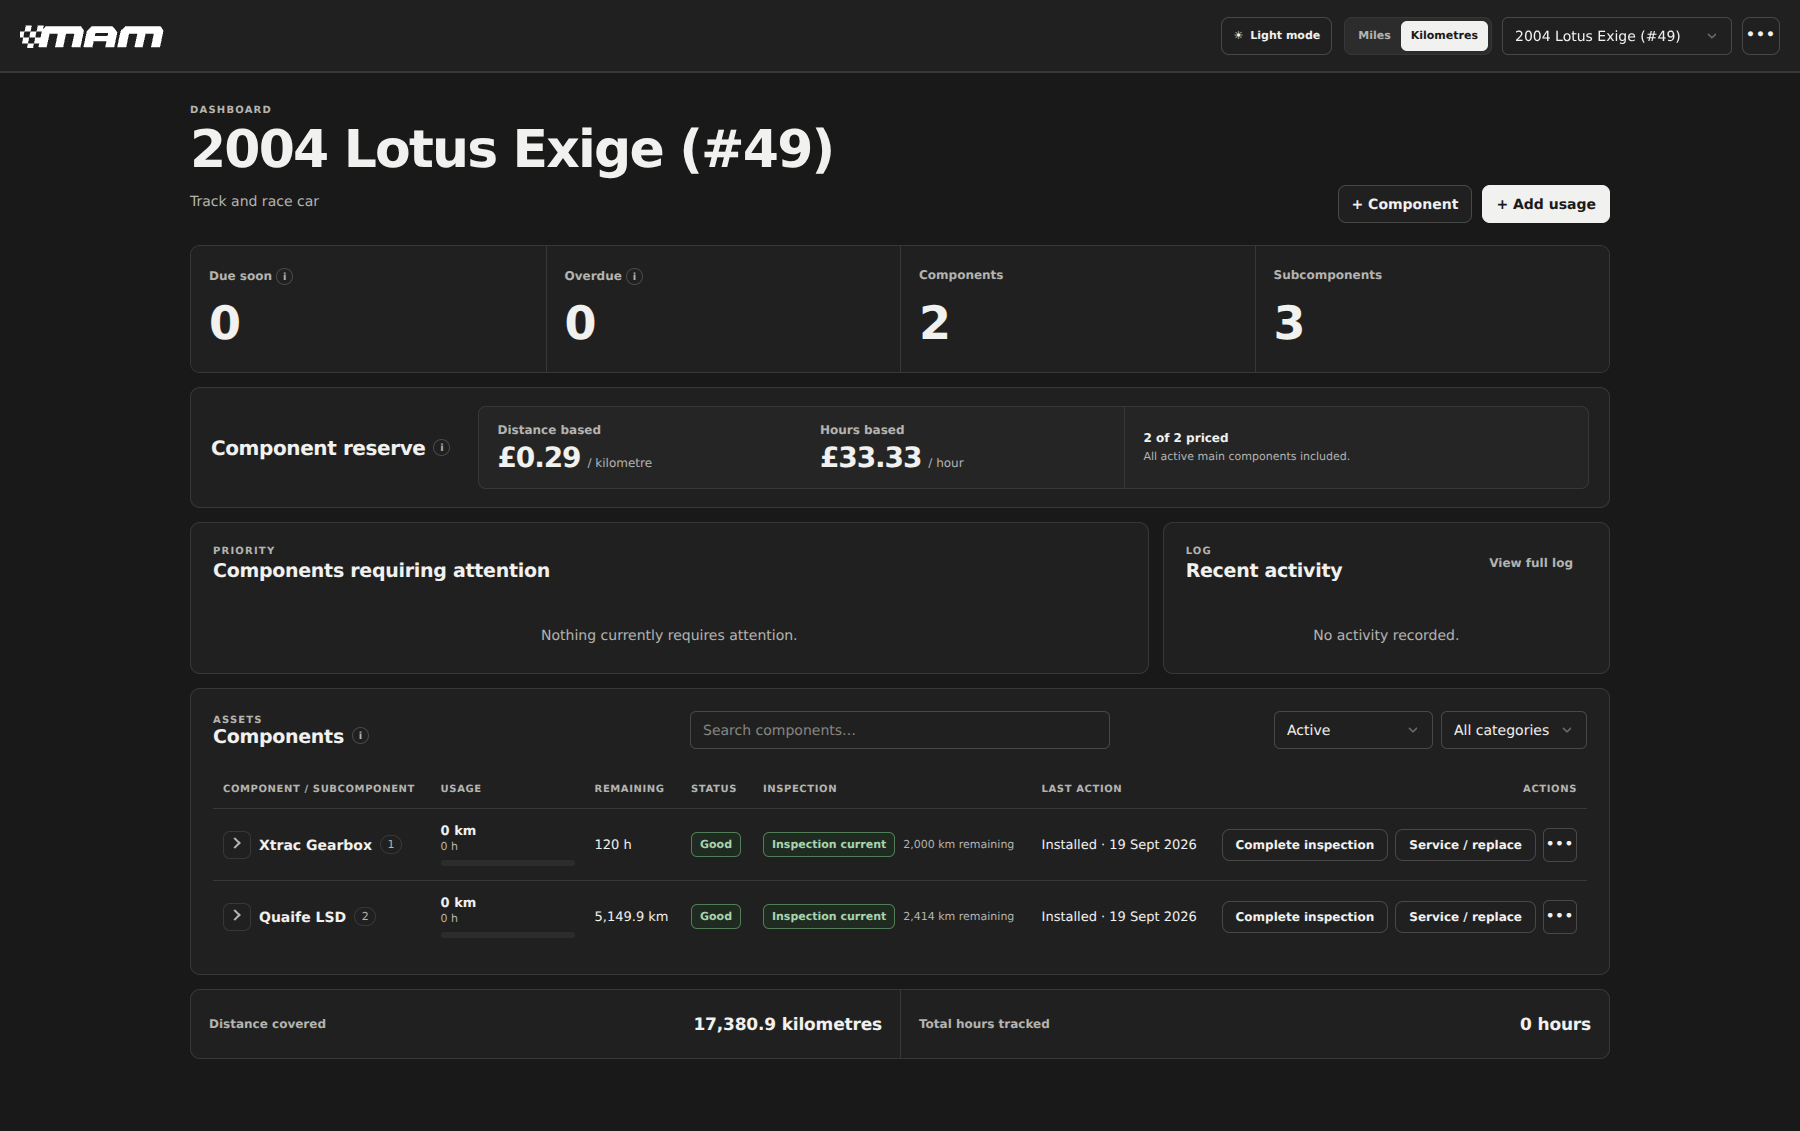Click the + Add usage button
The image size is (1800, 1131).
coord(1545,204)
